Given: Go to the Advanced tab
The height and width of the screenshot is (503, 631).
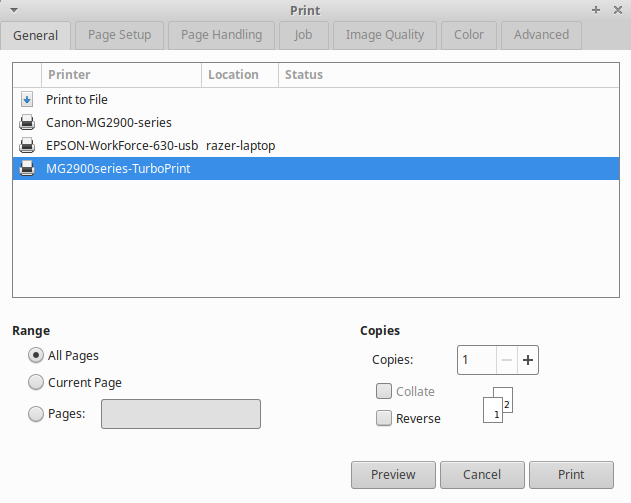Looking at the screenshot, I should (541, 35).
